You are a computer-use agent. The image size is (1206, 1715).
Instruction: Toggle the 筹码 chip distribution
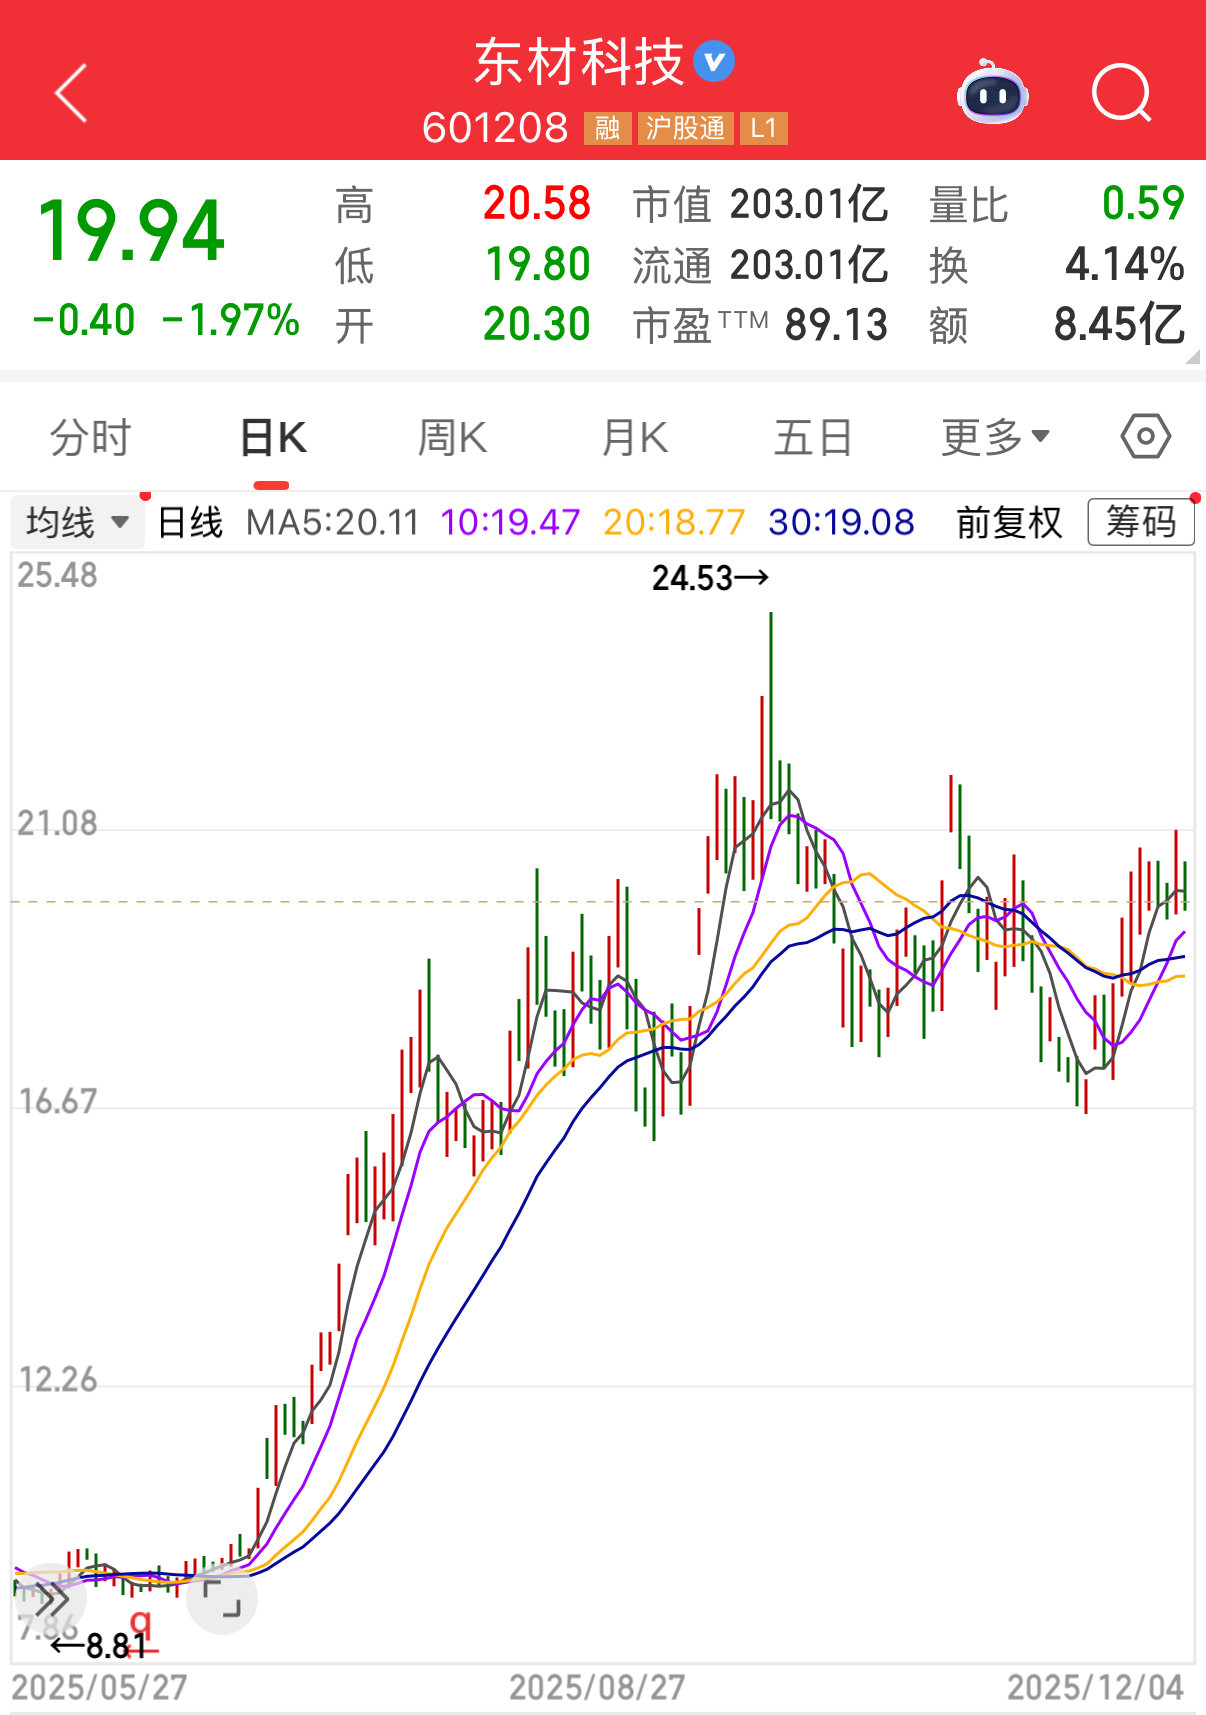(x=1140, y=522)
